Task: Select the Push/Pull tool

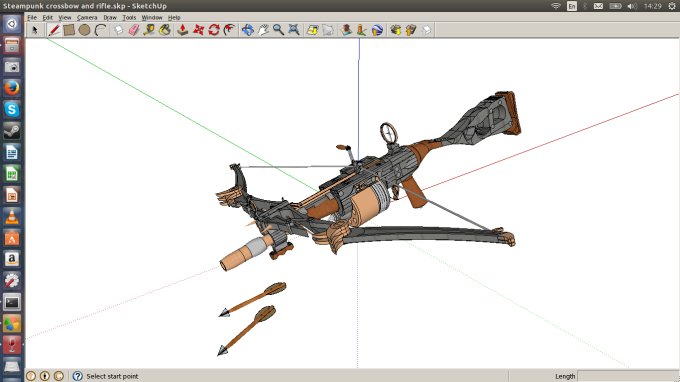Action: (183, 30)
